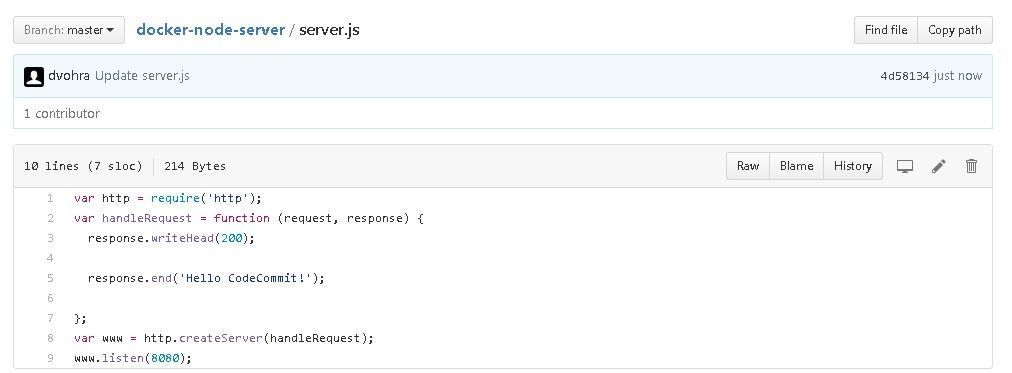Click the 1 contributor text
The height and width of the screenshot is (373, 1012).
(x=61, y=114)
